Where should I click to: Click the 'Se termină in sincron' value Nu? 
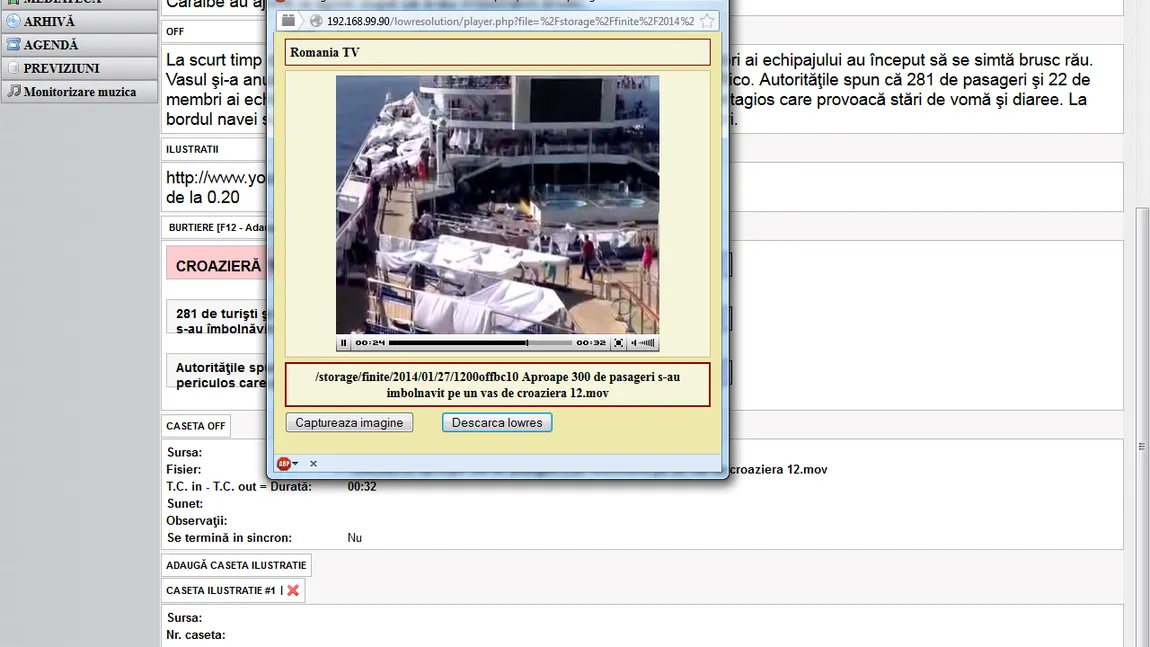(x=354, y=538)
